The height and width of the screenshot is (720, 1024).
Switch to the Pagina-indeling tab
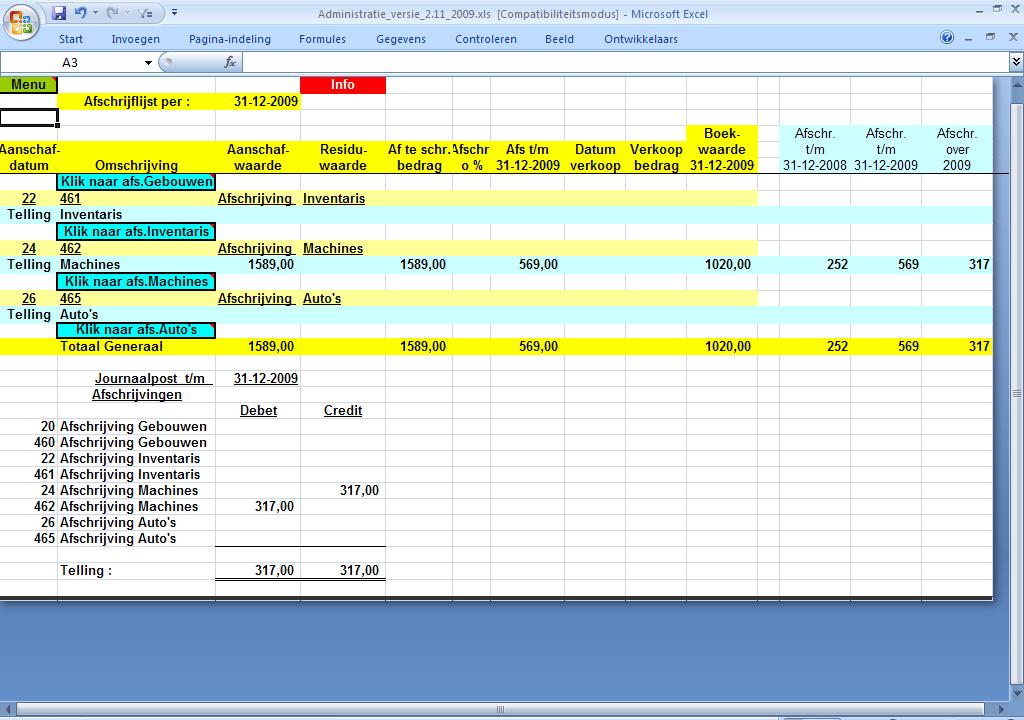[x=229, y=39]
